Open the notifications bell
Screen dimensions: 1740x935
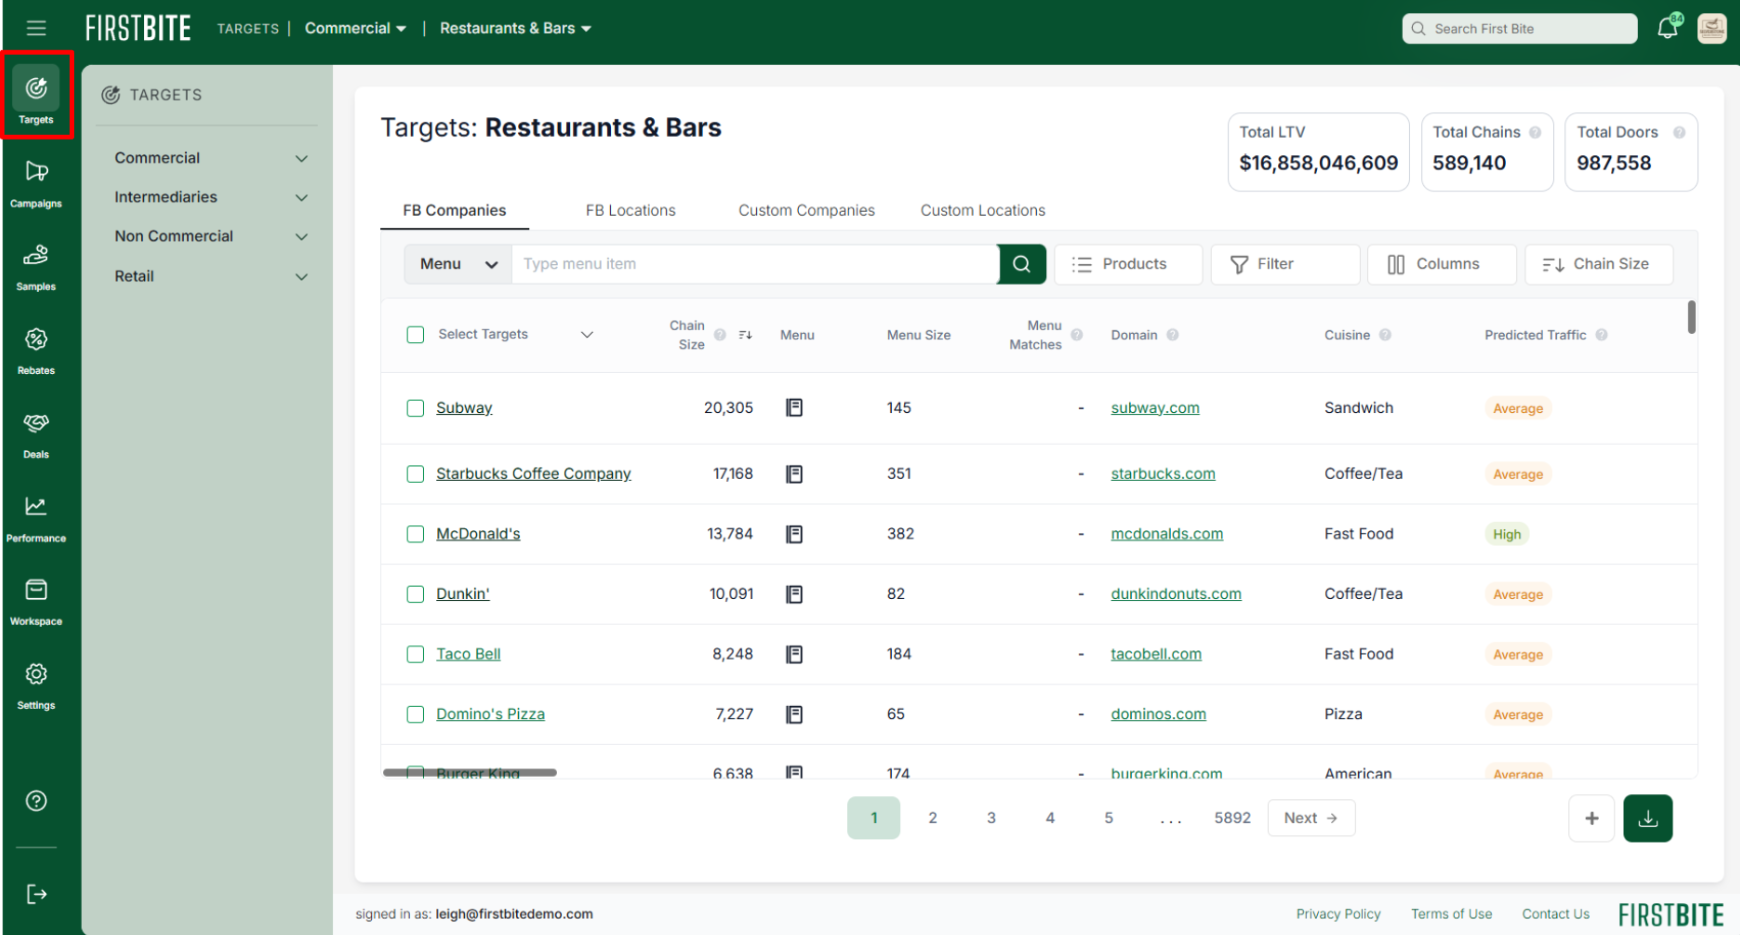(x=1668, y=27)
